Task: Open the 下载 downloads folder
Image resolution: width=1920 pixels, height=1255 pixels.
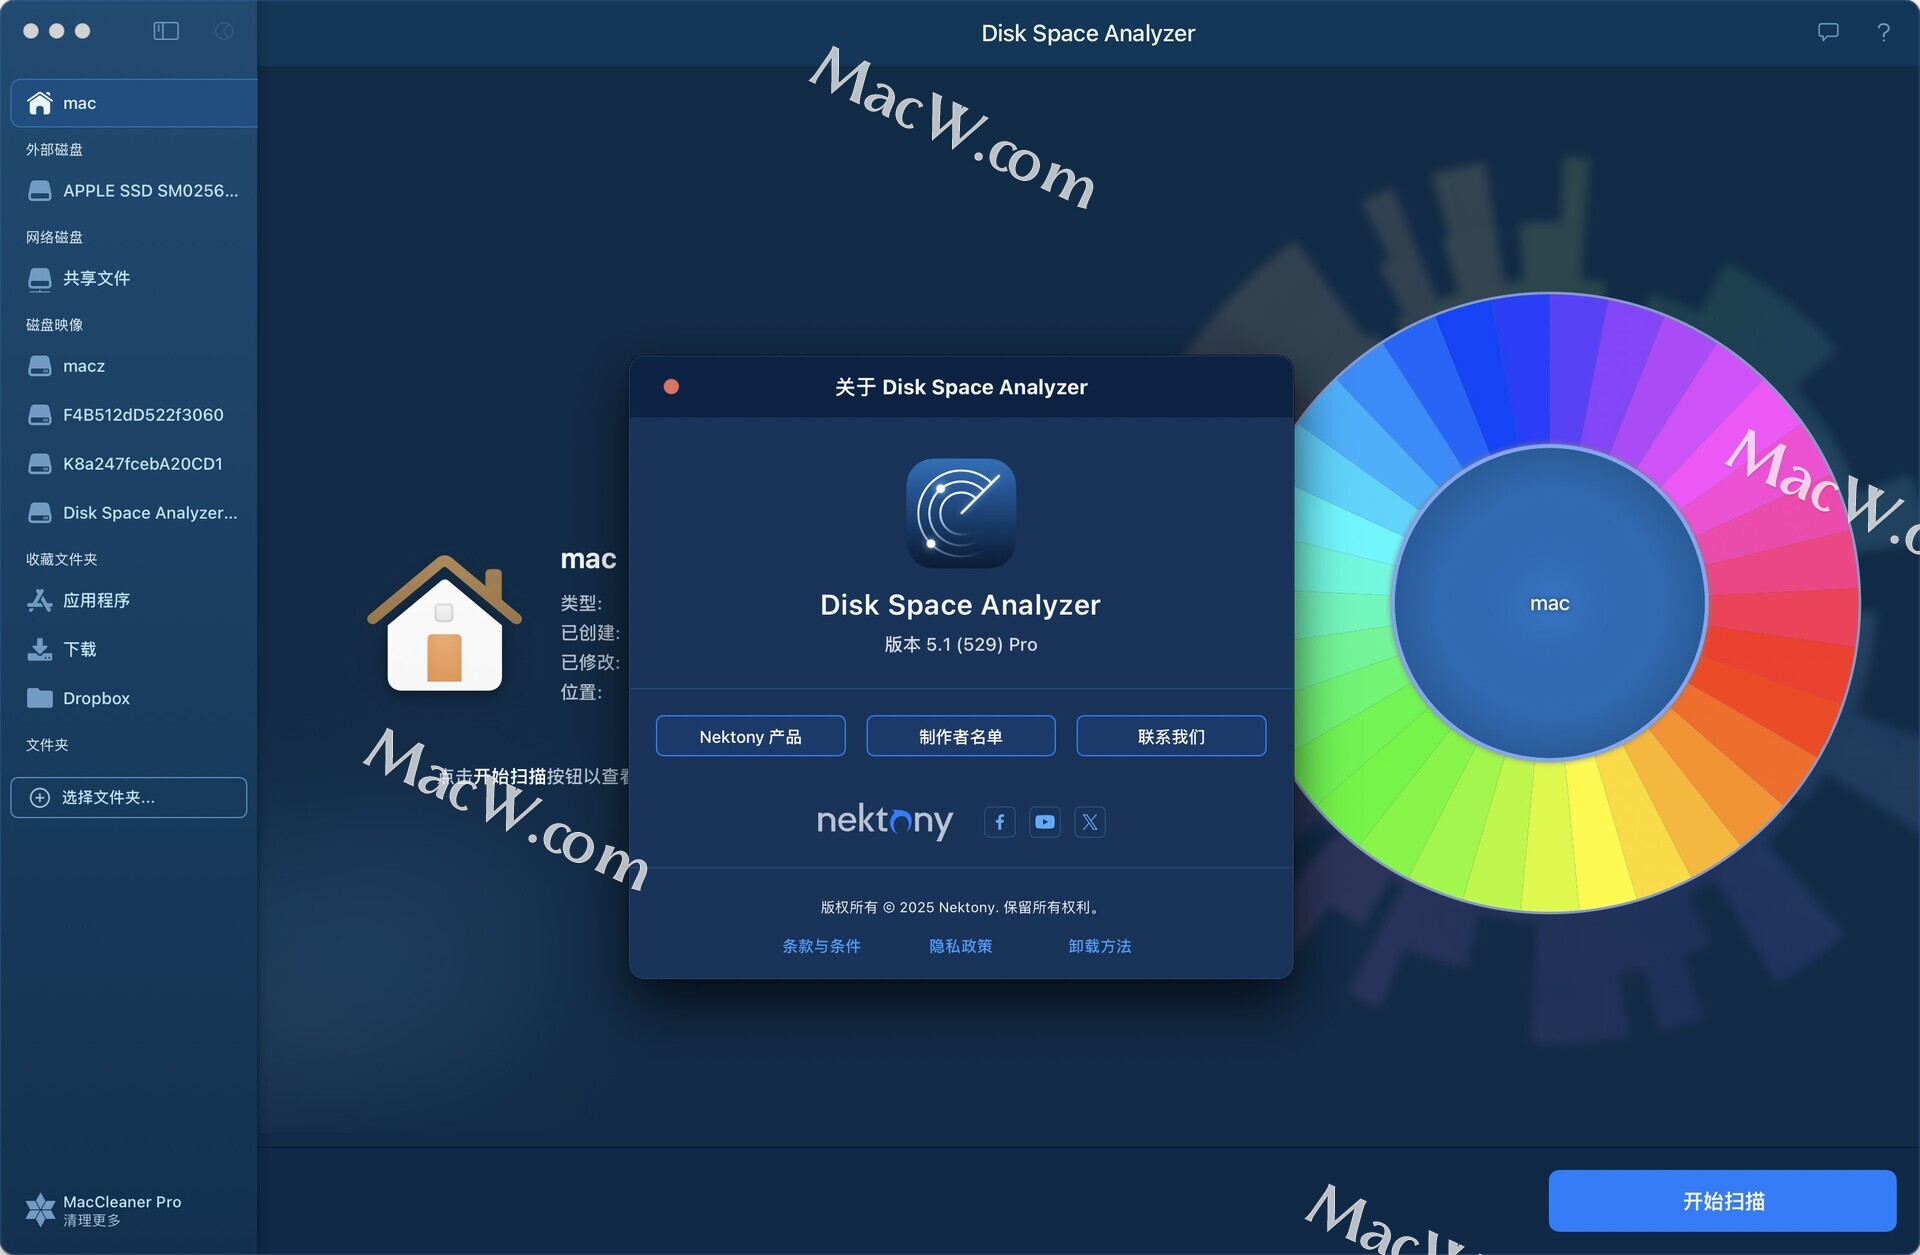Action: coord(134,649)
